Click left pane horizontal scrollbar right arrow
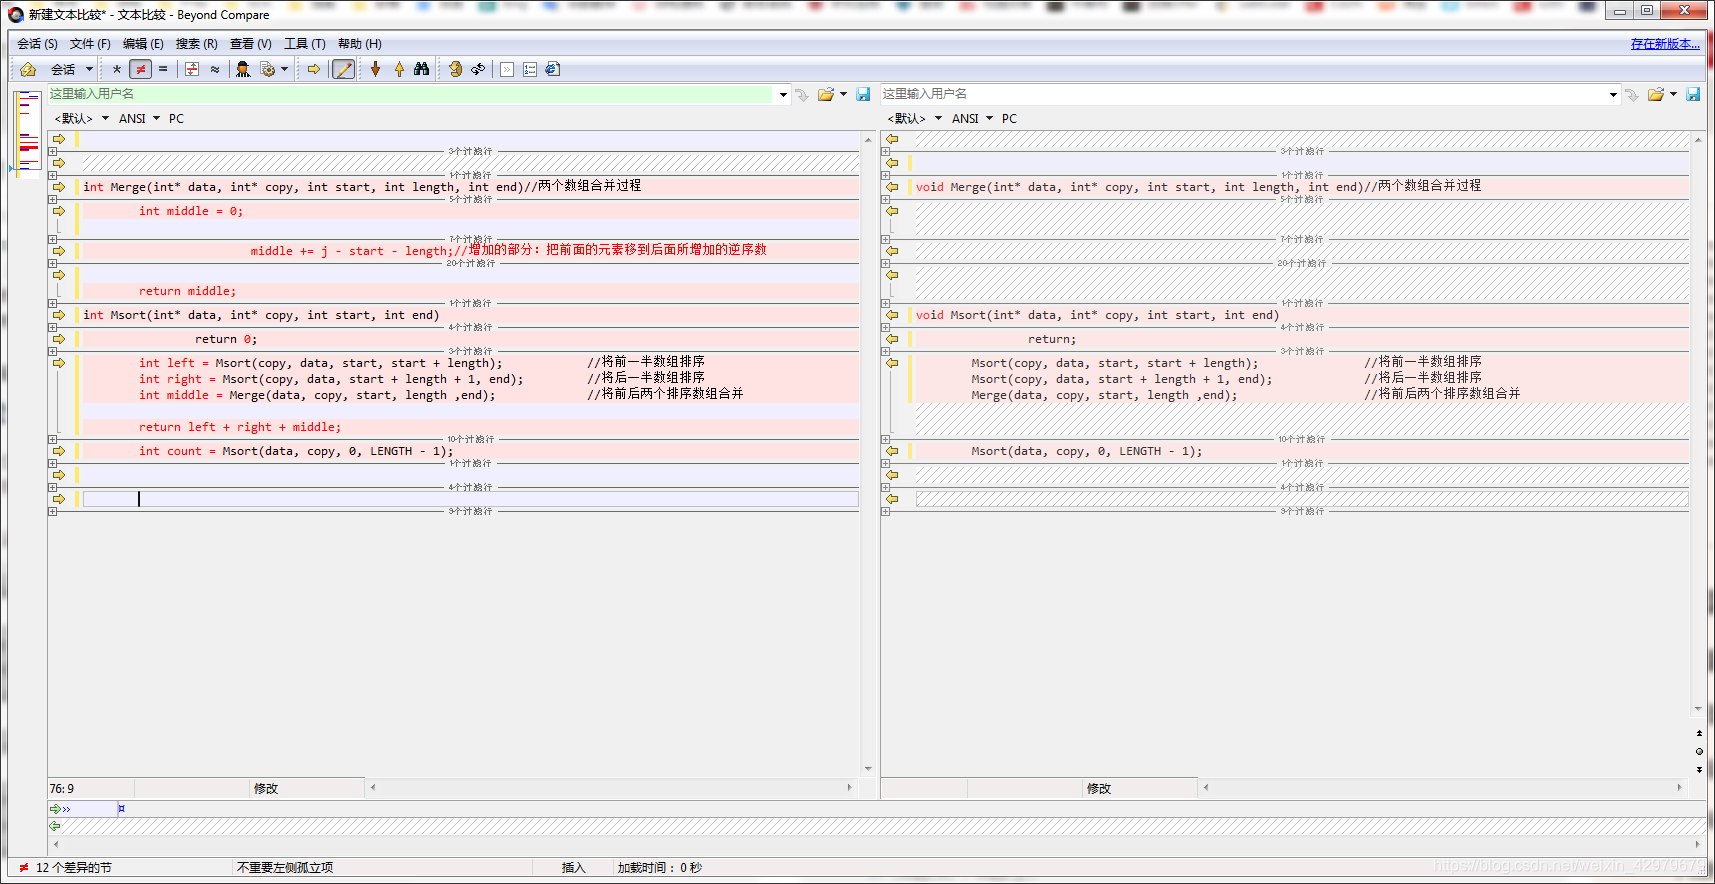This screenshot has height=884, width=1715. [x=850, y=788]
